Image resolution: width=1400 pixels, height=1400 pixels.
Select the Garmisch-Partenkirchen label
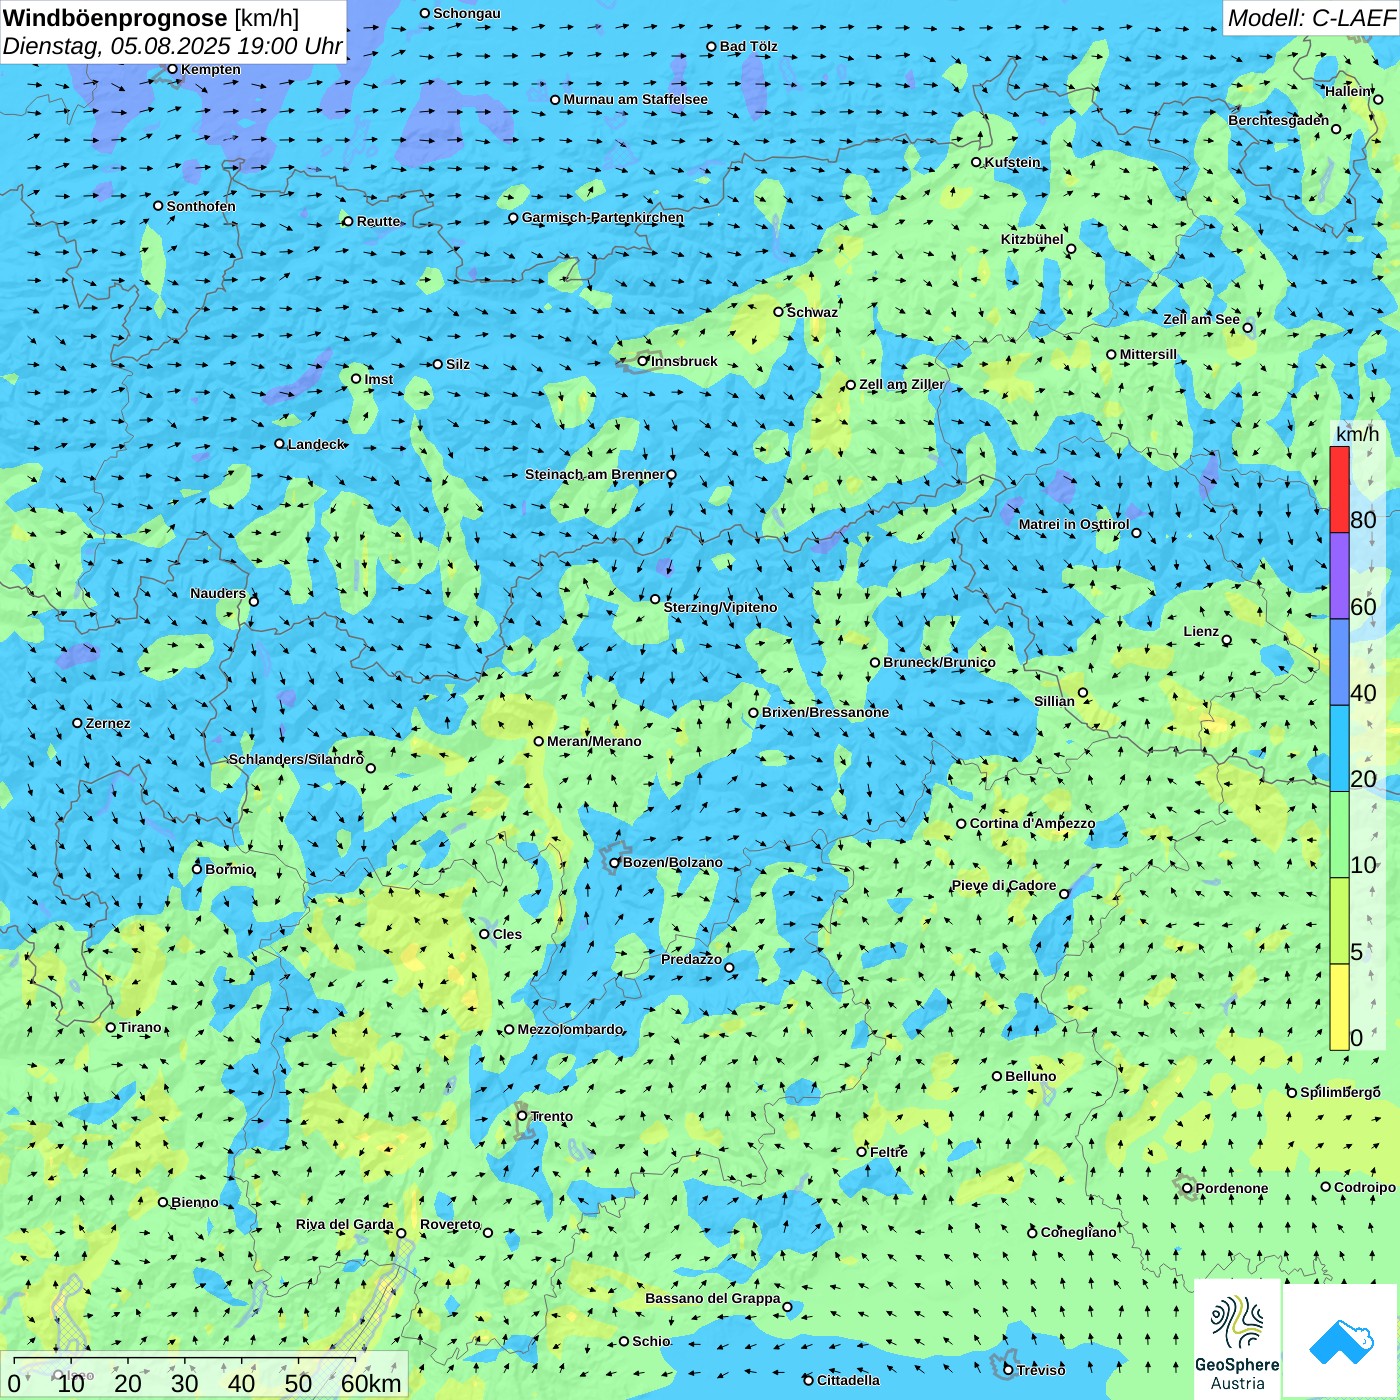[603, 217]
